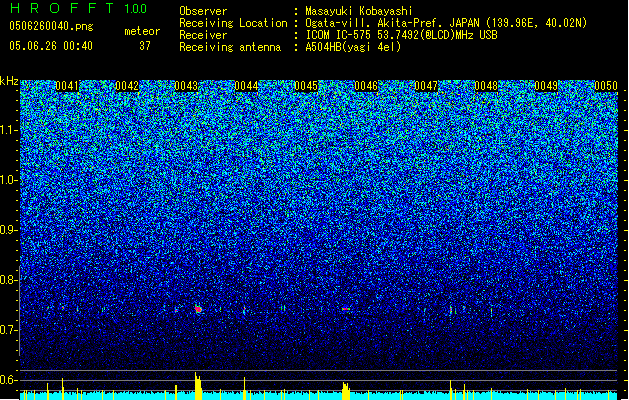Screen dimensions: 629x400
Task: Click the 1.0 frequency axis label
Action: click(9, 180)
